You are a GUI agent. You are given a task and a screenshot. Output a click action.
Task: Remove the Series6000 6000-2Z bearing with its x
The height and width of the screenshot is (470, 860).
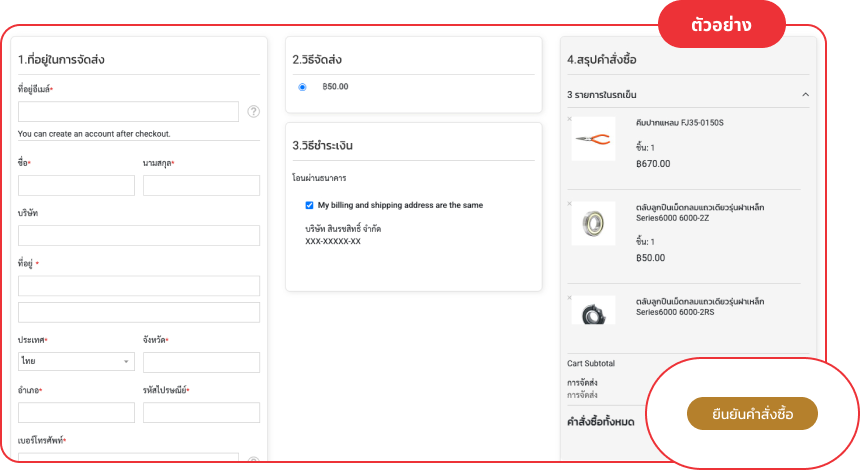569,203
